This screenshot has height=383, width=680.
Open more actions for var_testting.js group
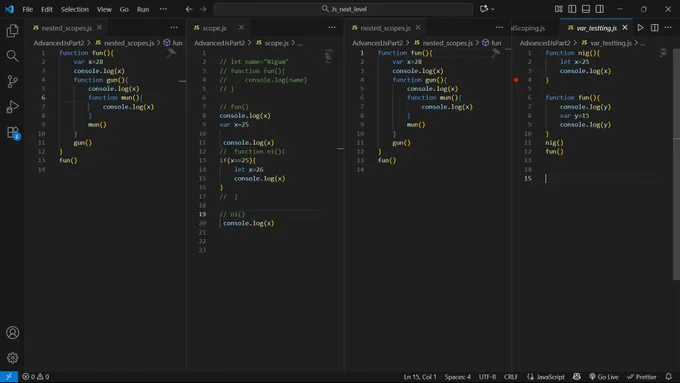668,27
